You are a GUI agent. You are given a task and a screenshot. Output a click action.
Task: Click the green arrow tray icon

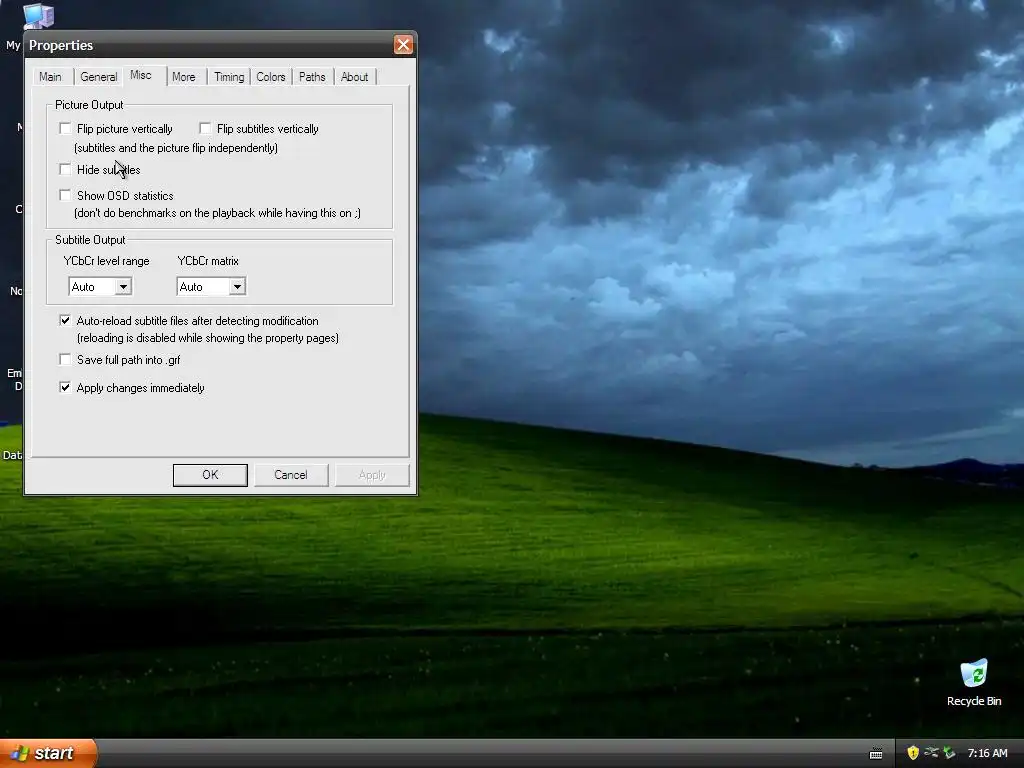coord(950,753)
